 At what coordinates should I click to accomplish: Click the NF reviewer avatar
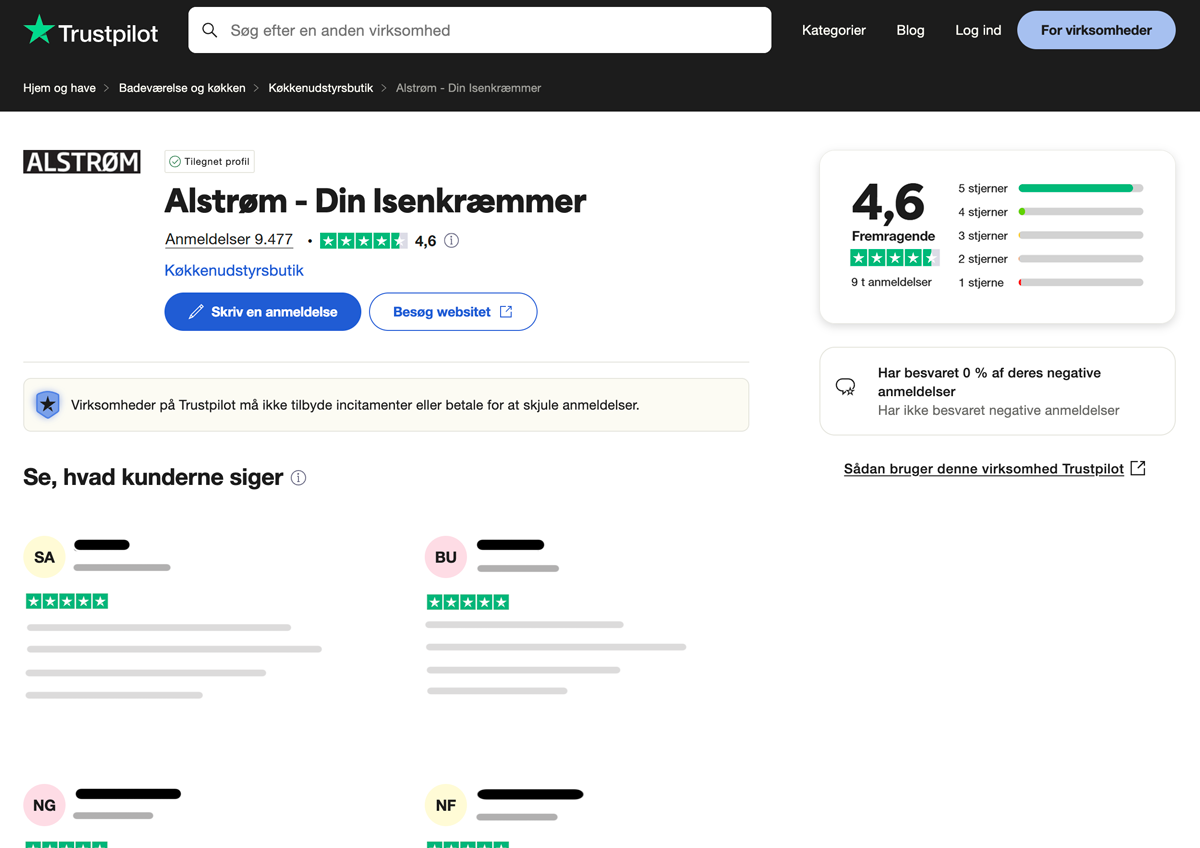point(446,805)
